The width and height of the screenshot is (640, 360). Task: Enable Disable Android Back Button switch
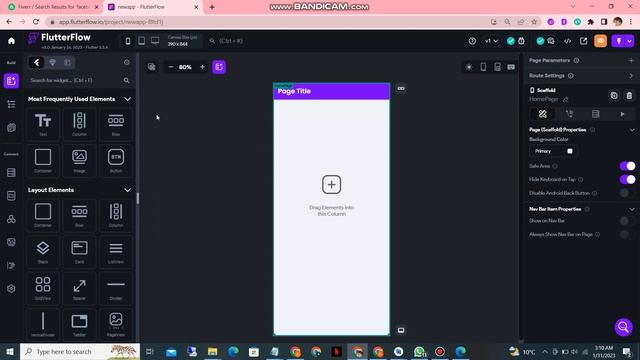coord(627,193)
